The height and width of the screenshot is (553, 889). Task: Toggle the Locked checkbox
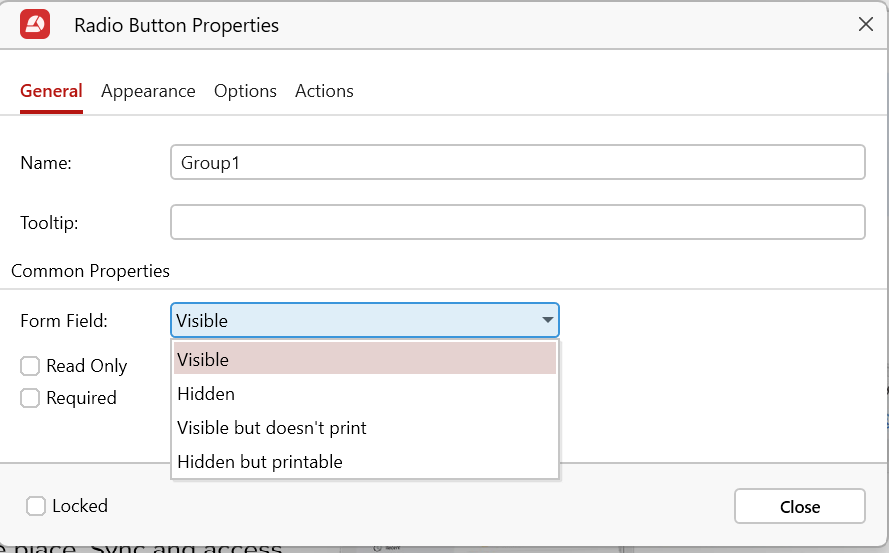click(x=36, y=506)
